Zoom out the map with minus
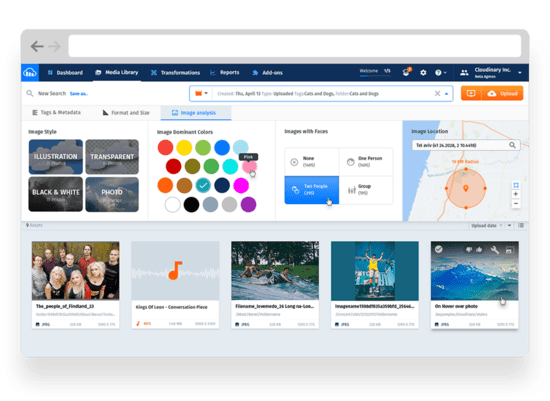This screenshot has width=550, height=401. 516,203
